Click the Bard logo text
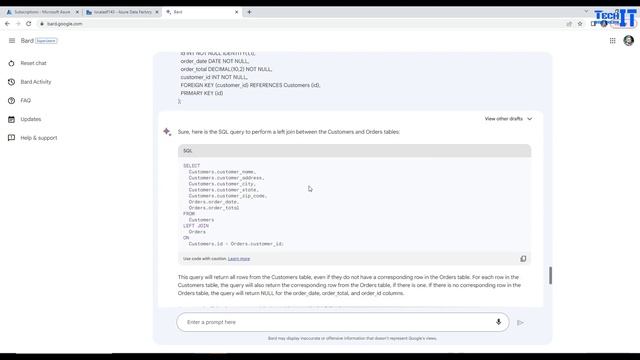640x360 pixels. tap(27, 40)
